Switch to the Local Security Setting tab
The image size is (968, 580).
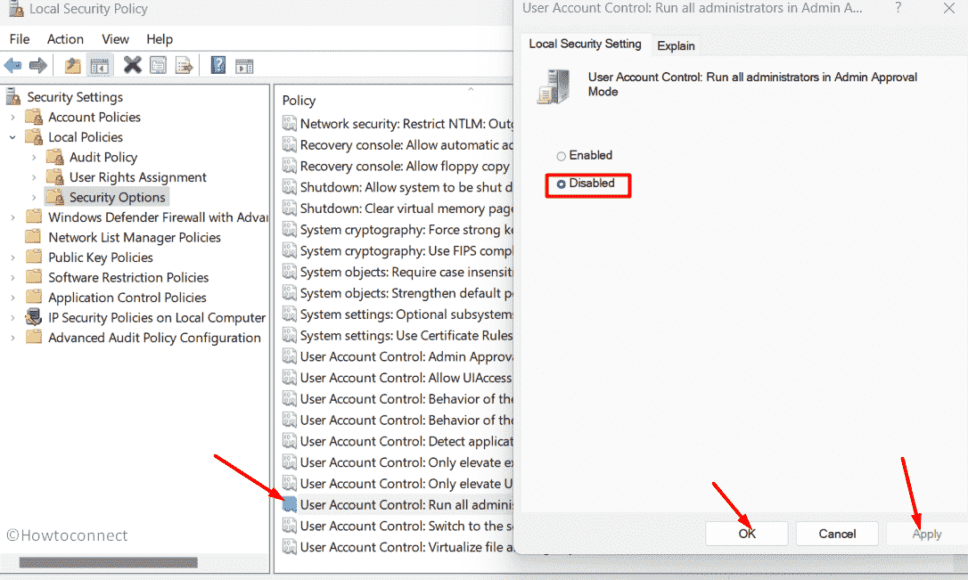pyautogui.click(x=585, y=44)
